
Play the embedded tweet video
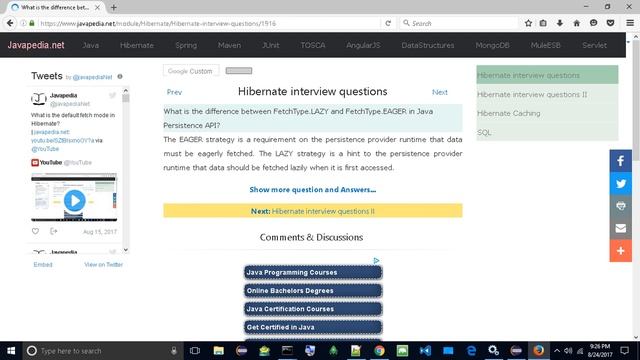click(x=74, y=200)
